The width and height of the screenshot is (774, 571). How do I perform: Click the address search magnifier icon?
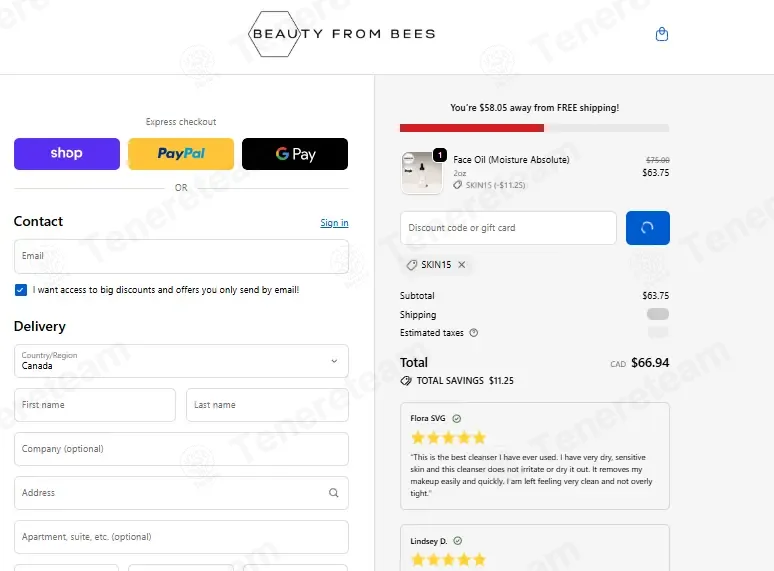tap(334, 493)
